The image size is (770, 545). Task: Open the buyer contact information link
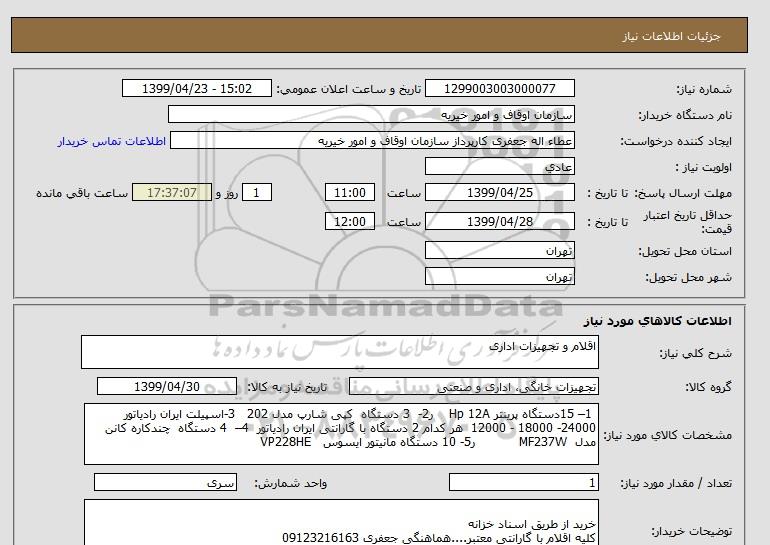tap(112, 141)
